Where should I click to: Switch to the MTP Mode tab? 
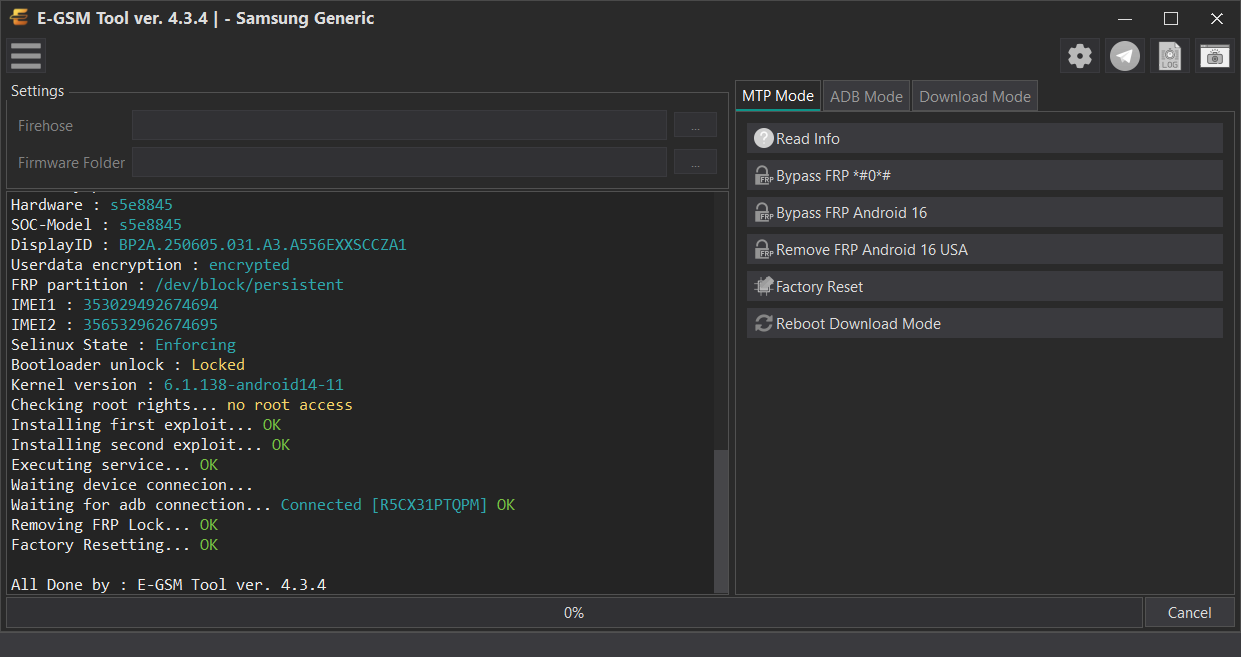point(778,96)
